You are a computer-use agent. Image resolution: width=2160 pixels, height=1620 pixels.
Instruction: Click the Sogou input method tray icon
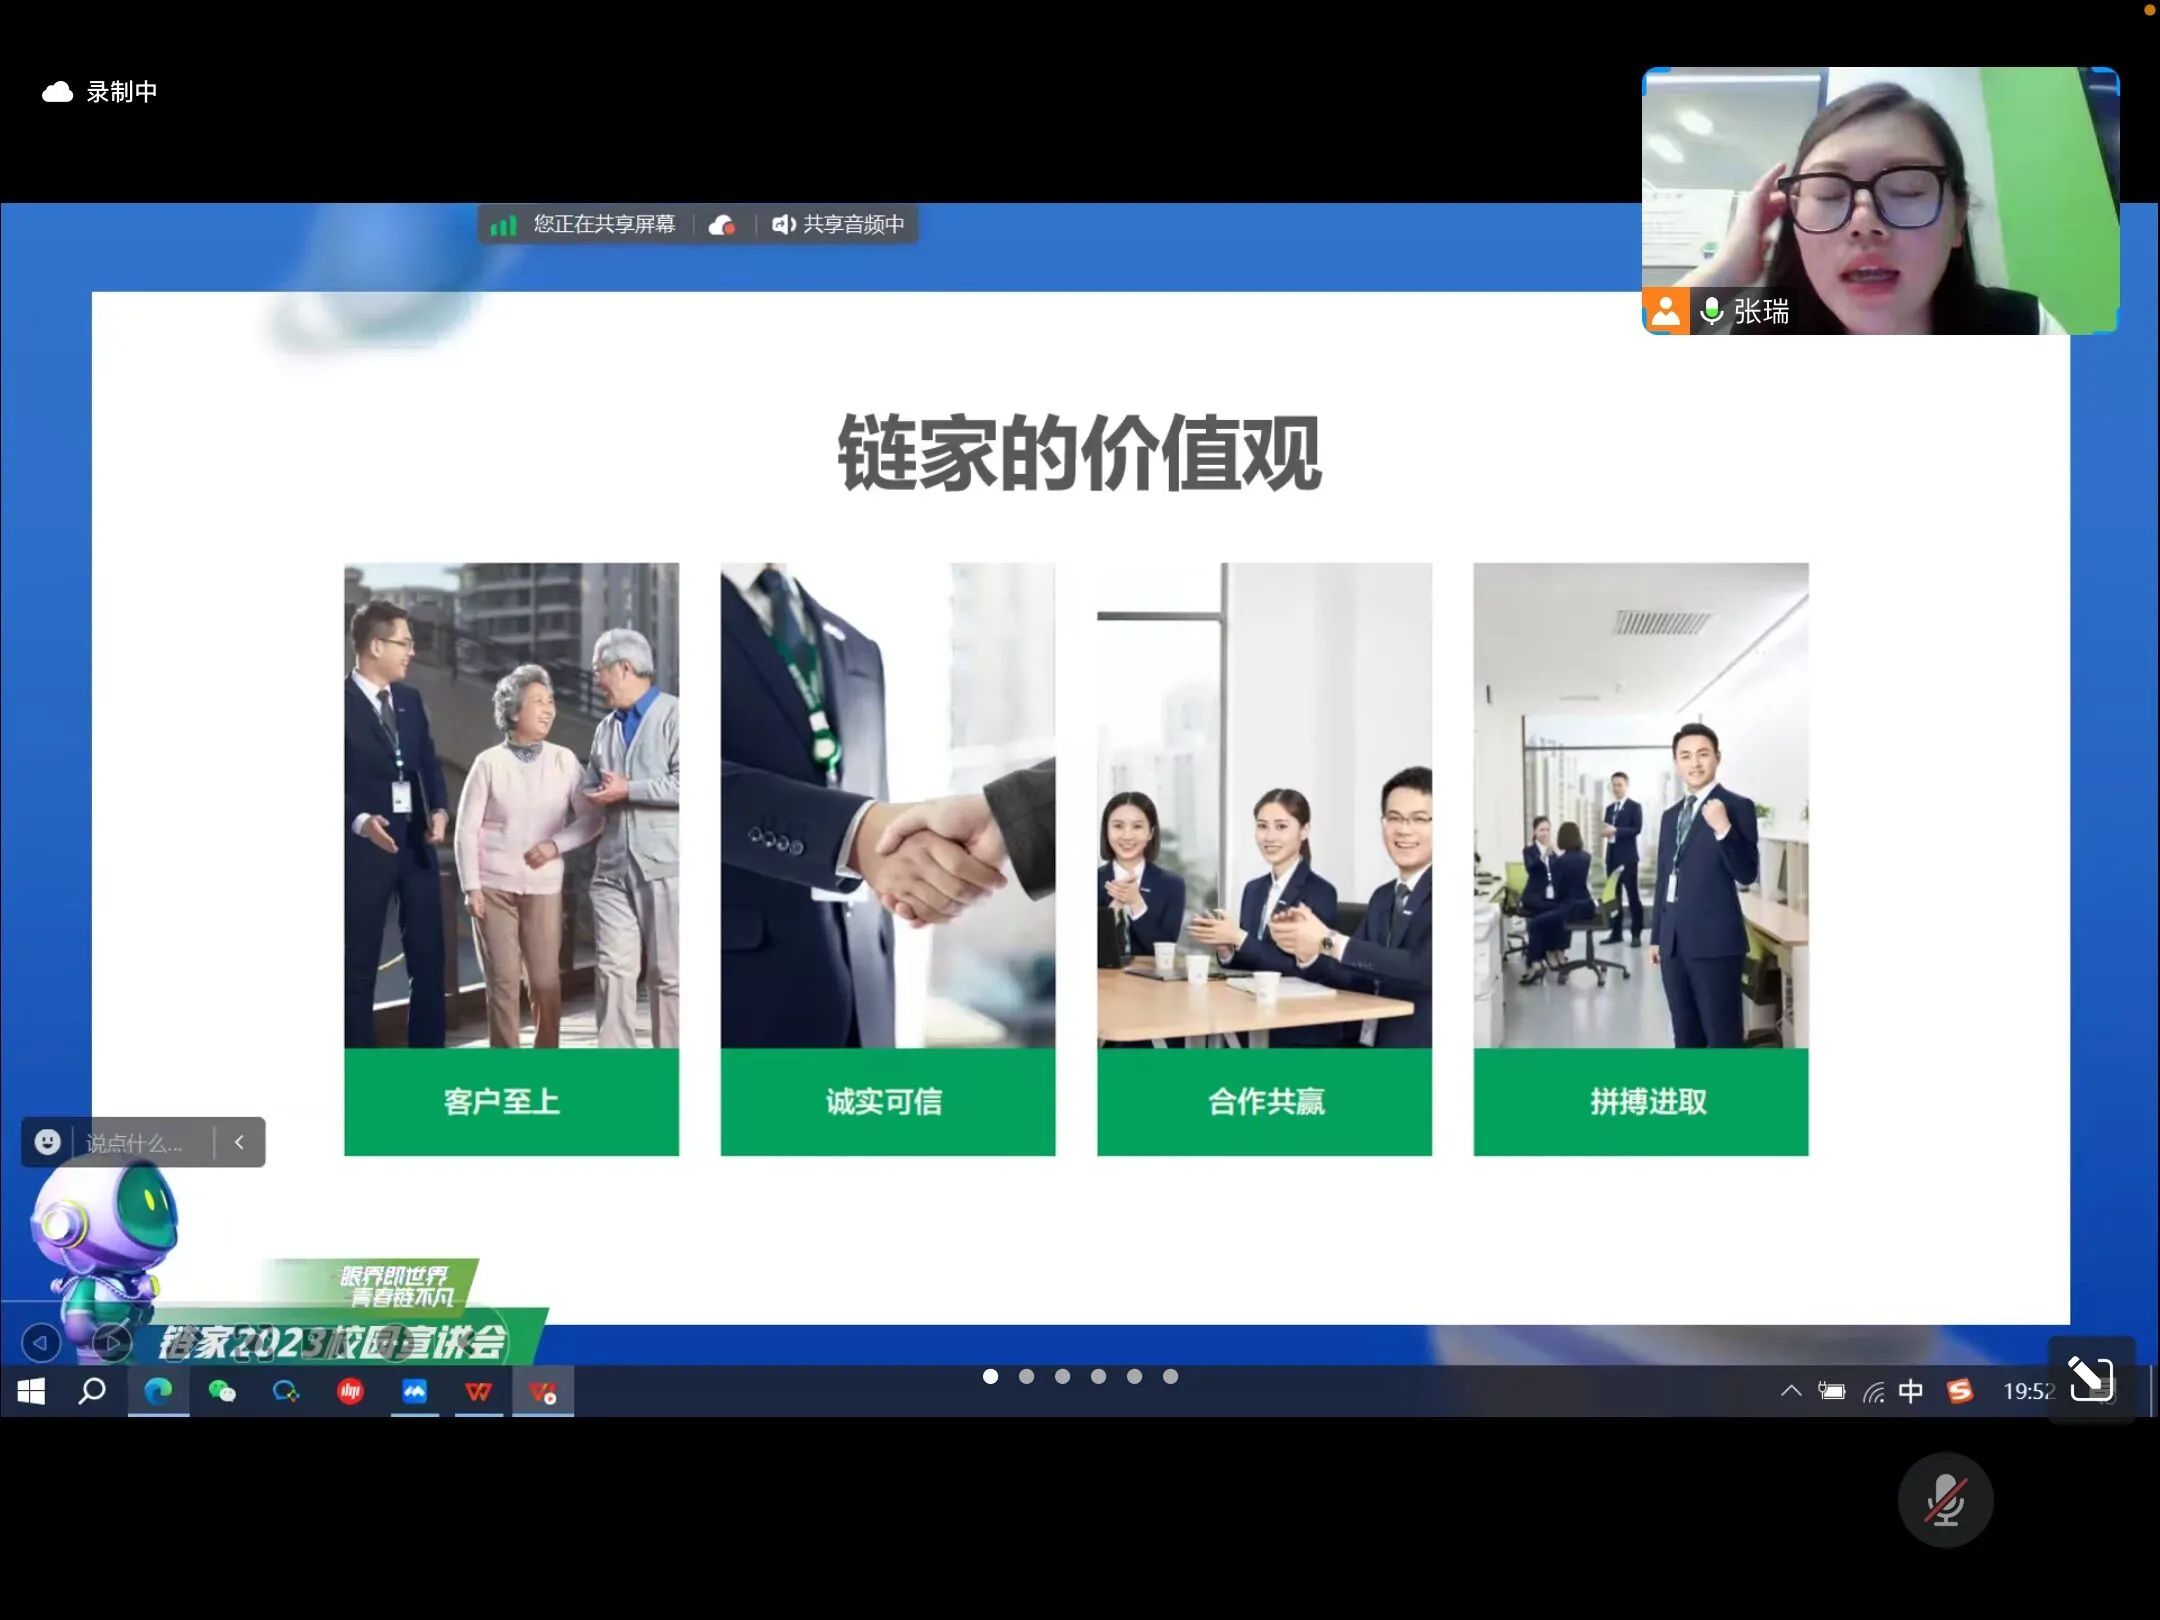pos(1959,1391)
